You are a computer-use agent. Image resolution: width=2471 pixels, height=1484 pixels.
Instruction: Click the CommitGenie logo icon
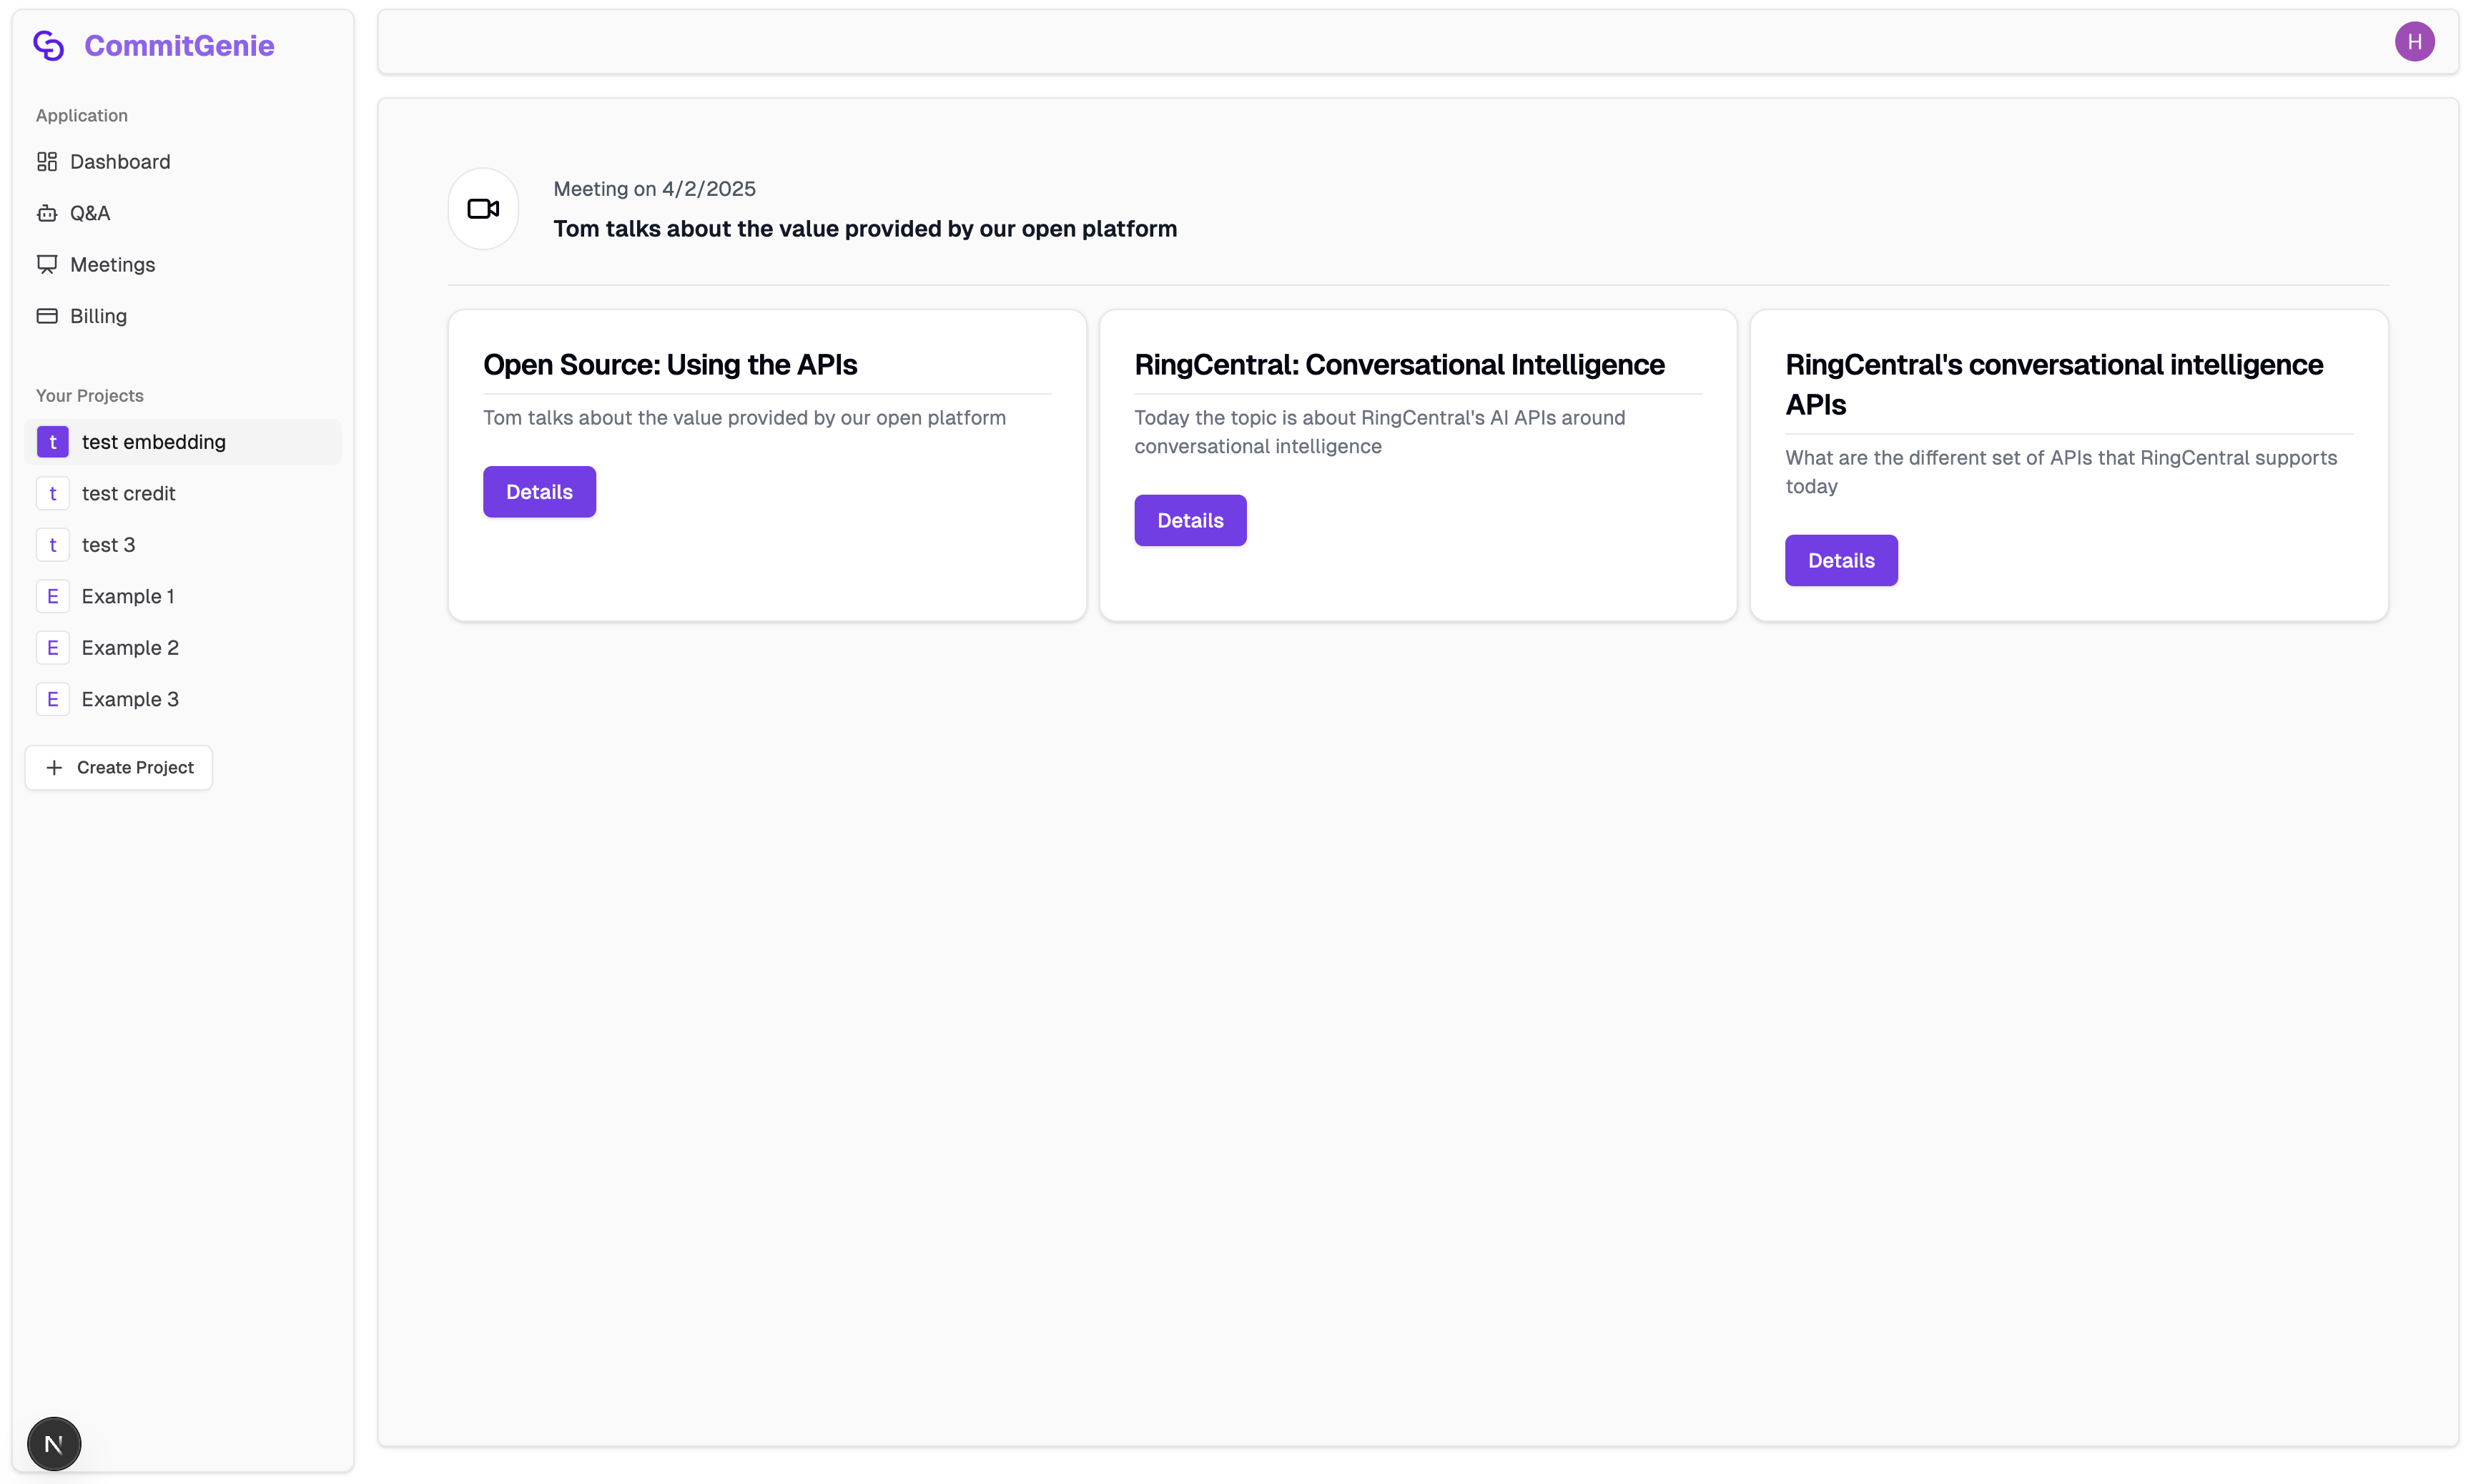(x=48, y=45)
